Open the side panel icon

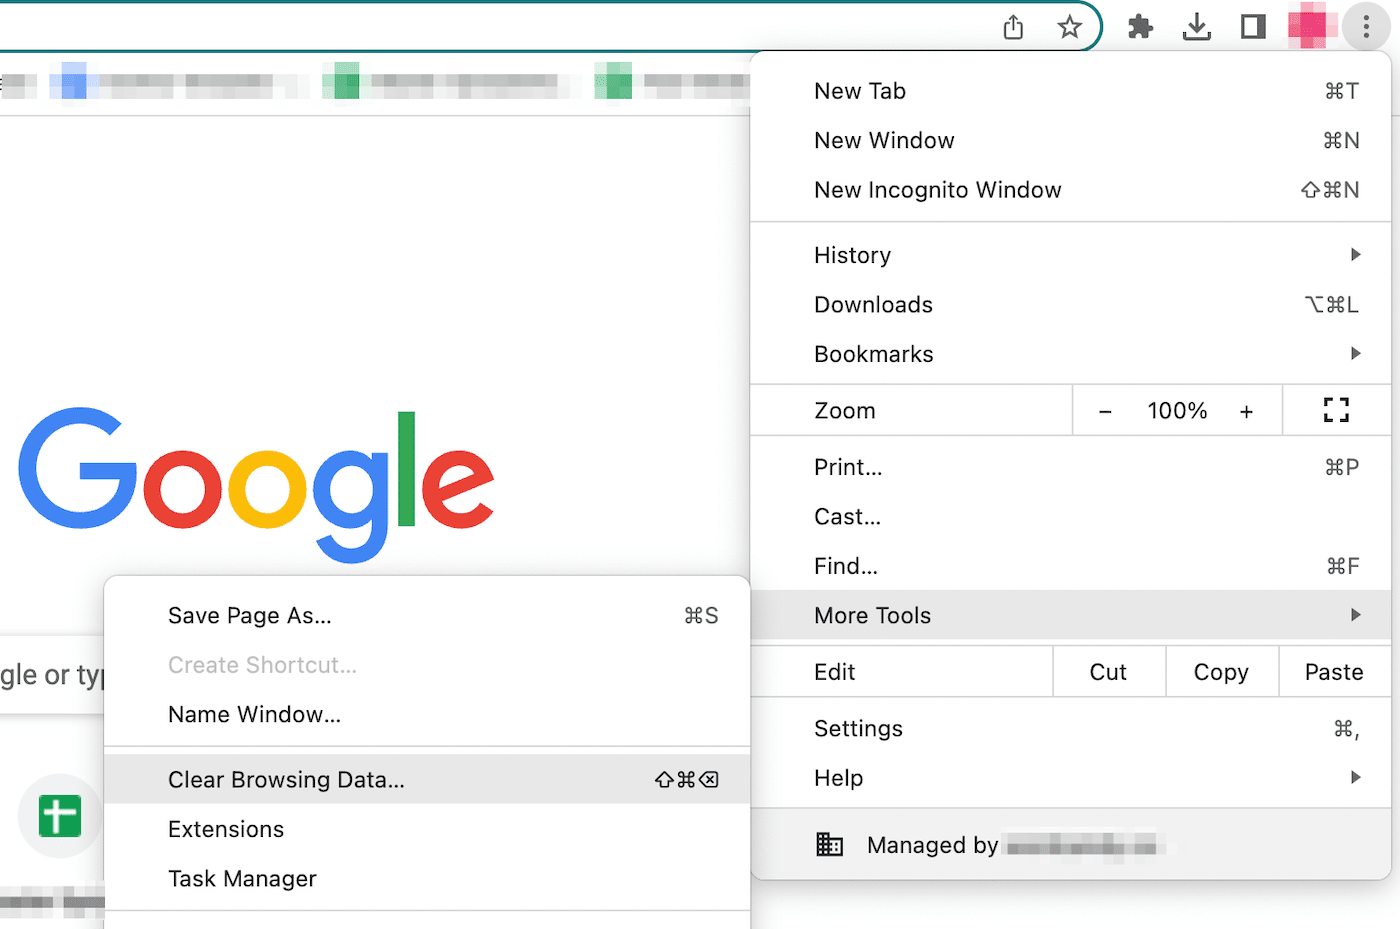click(x=1252, y=27)
